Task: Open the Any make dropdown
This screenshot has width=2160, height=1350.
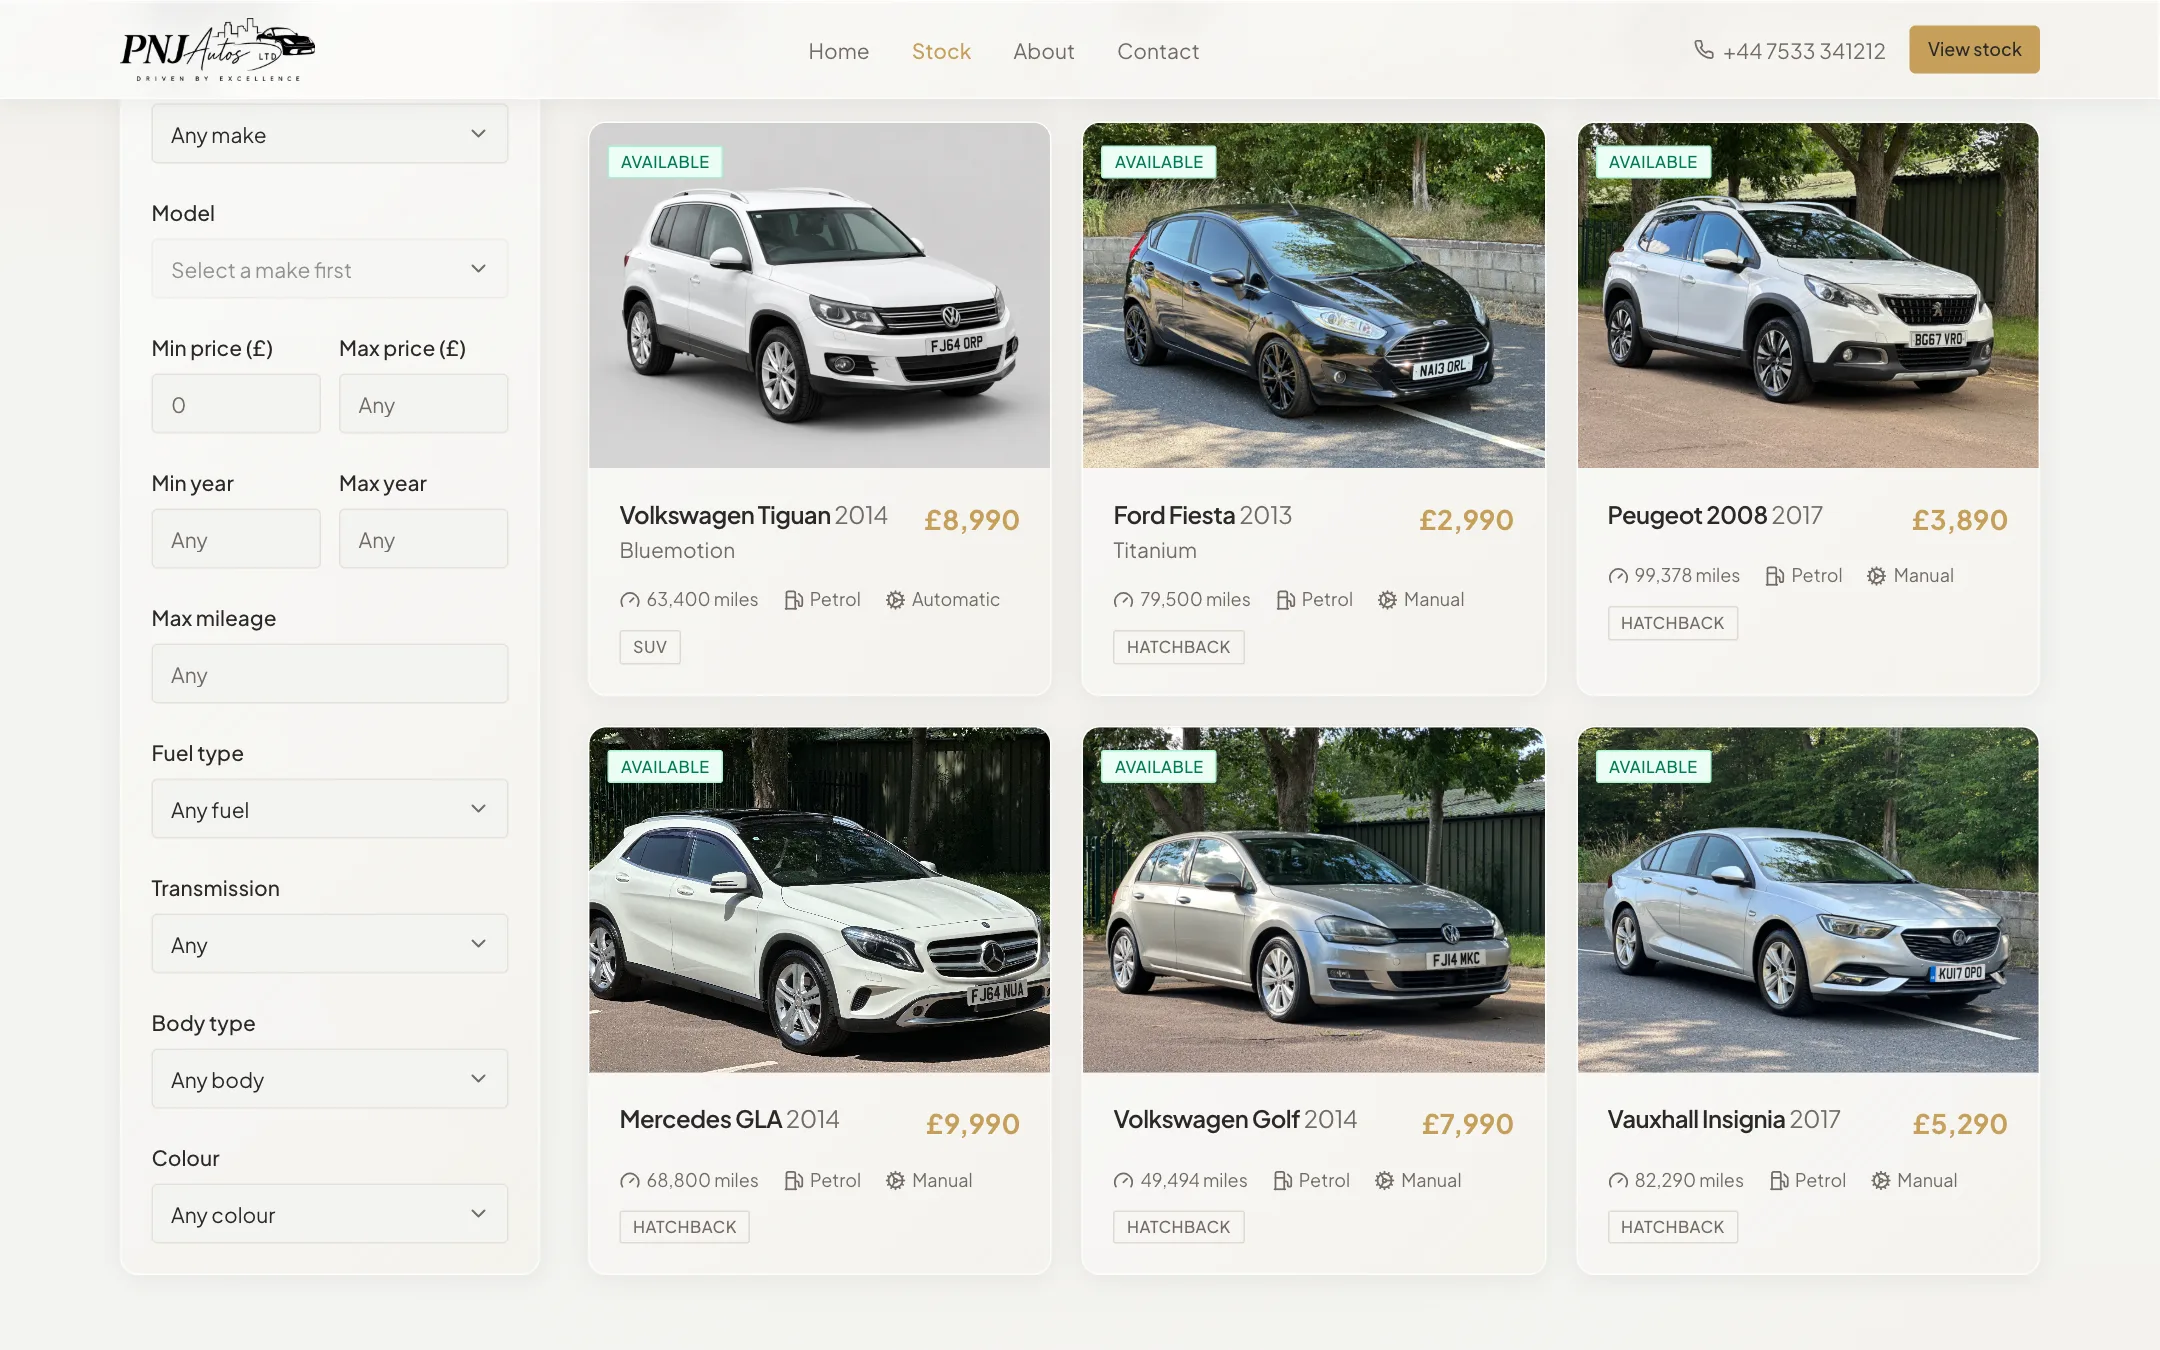Action: (x=329, y=134)
